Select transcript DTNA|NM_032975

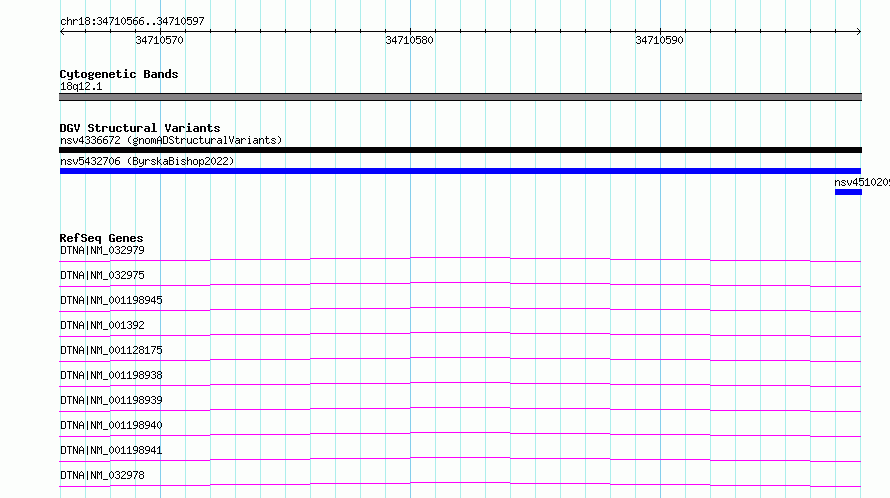pyautogui.click(x=102, y=275)
